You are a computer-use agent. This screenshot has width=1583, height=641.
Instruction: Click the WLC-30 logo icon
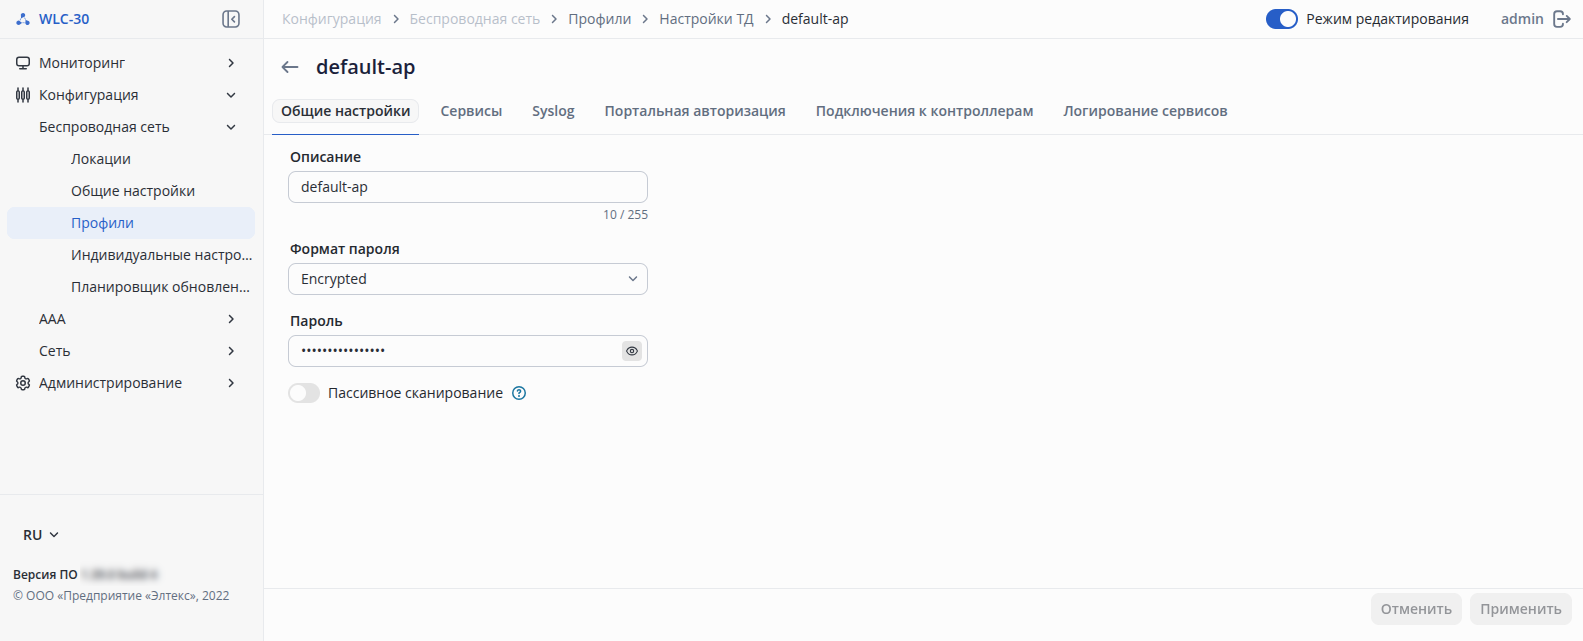pos(23,19)
